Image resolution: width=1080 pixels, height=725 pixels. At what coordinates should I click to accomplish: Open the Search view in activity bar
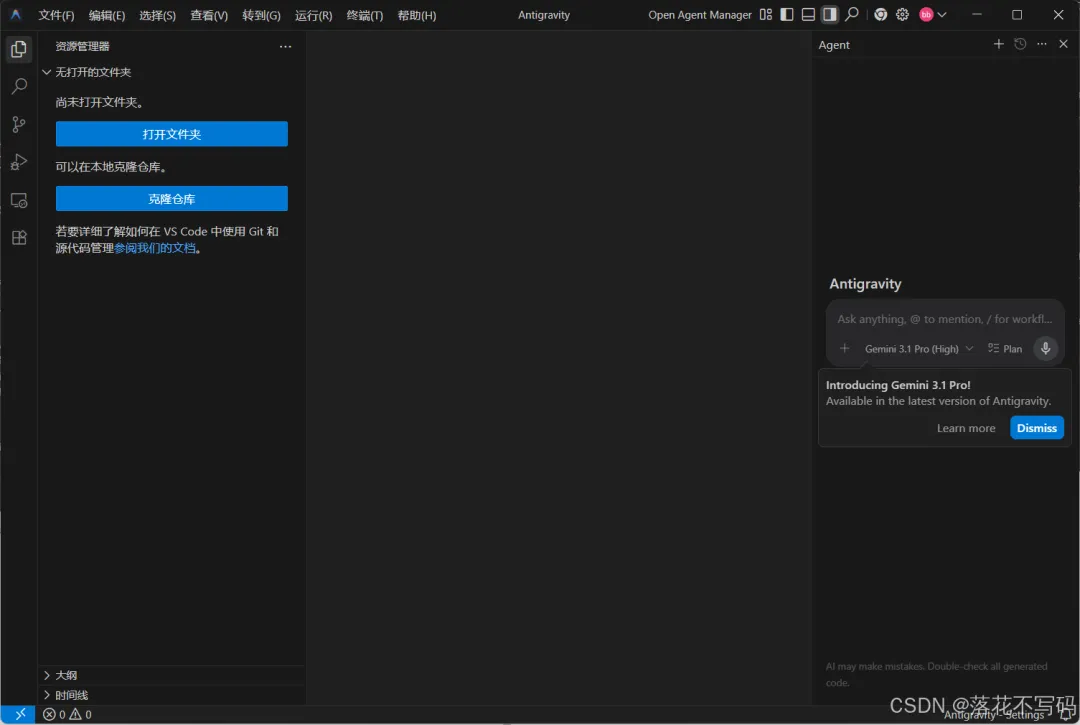click(x=19, y=86)
